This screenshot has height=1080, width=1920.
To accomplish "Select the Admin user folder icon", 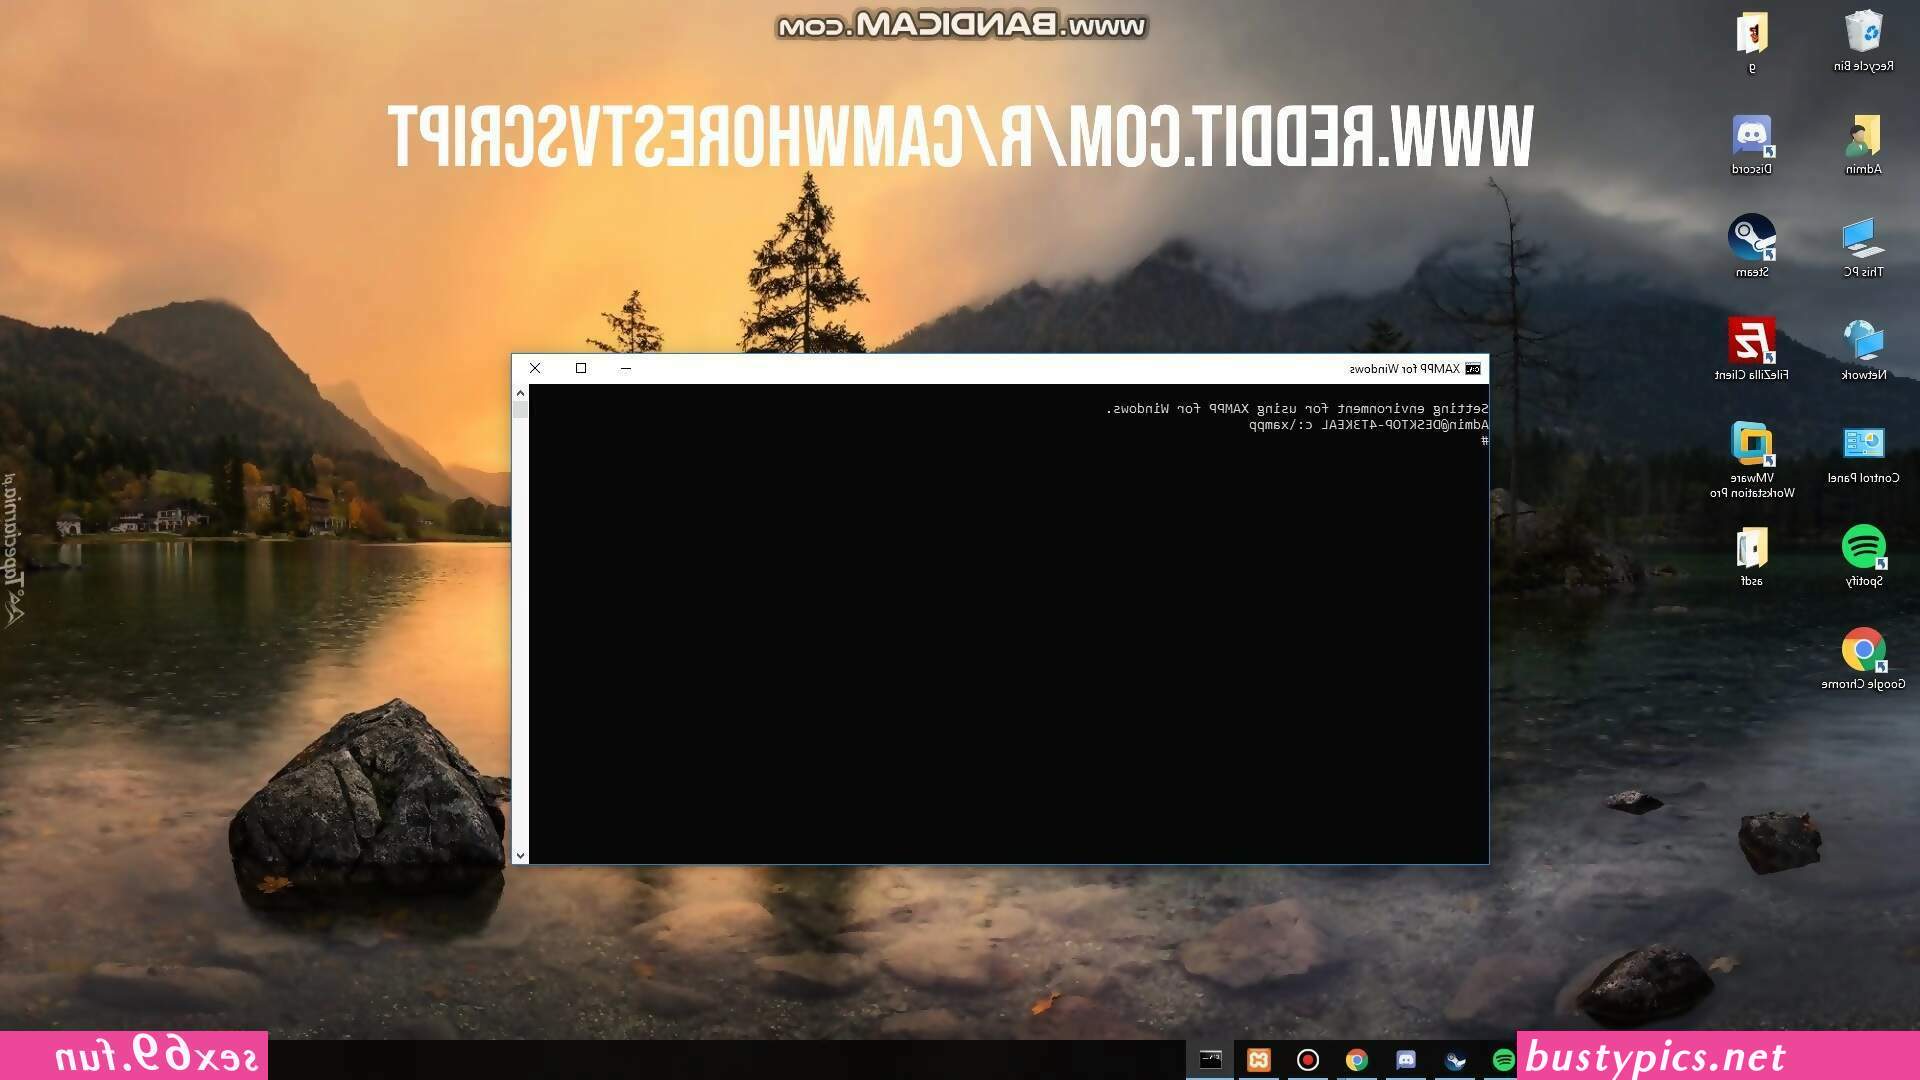I will [x=1863, y=144].
